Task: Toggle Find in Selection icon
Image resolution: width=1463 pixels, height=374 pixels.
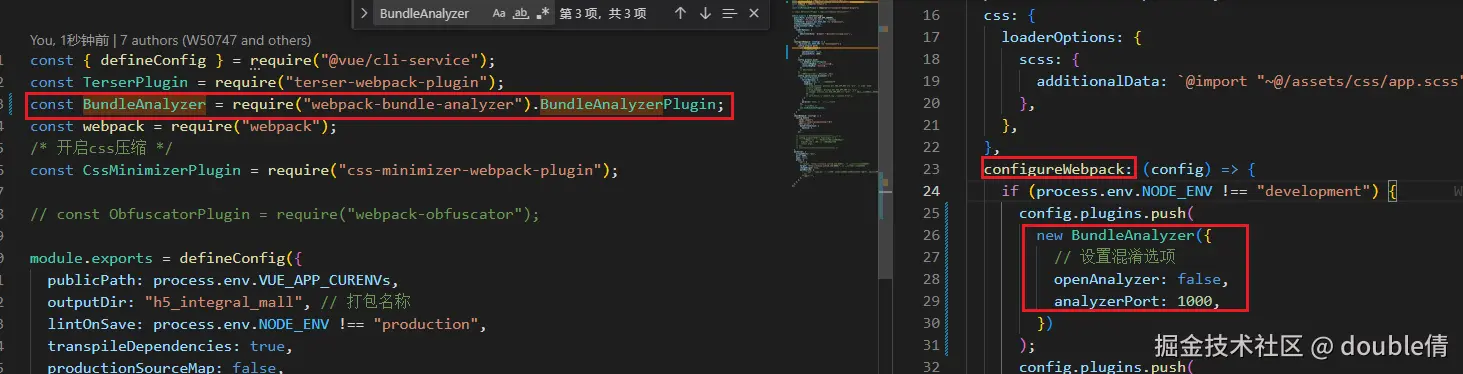Action: click(x=730, y=13)
